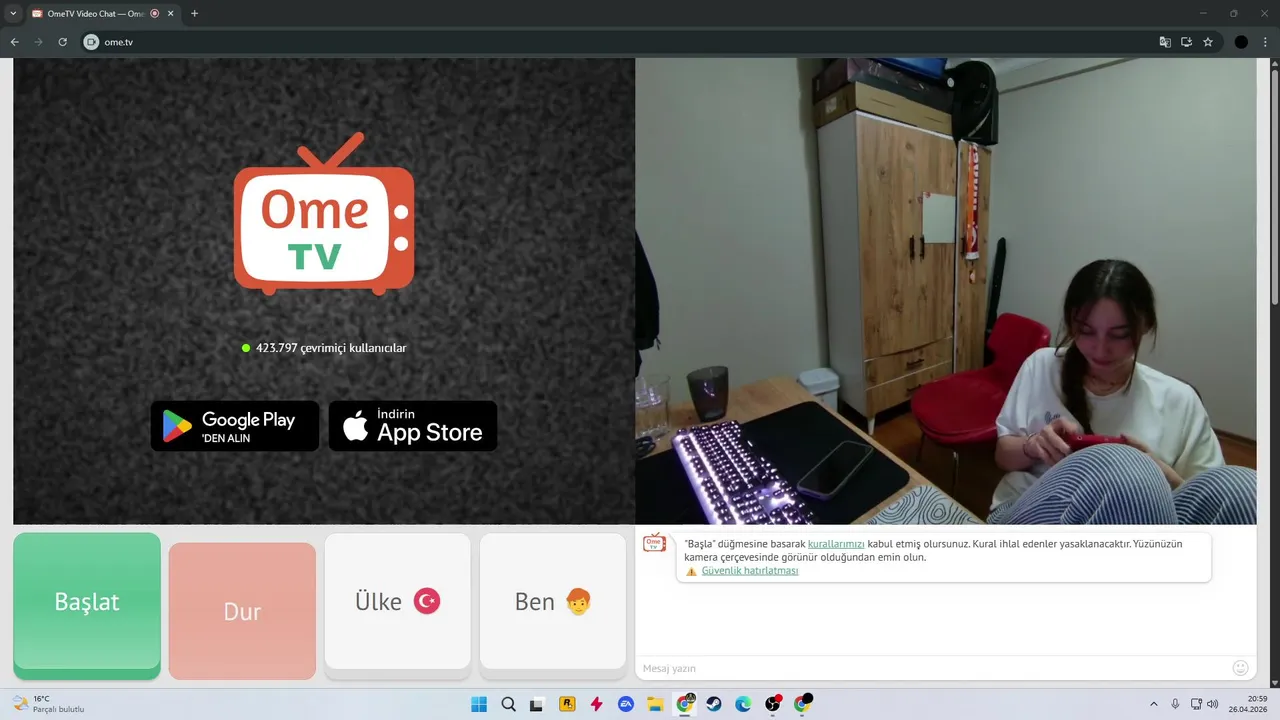Reload the ome.tv page

click(x=63, y=42)
